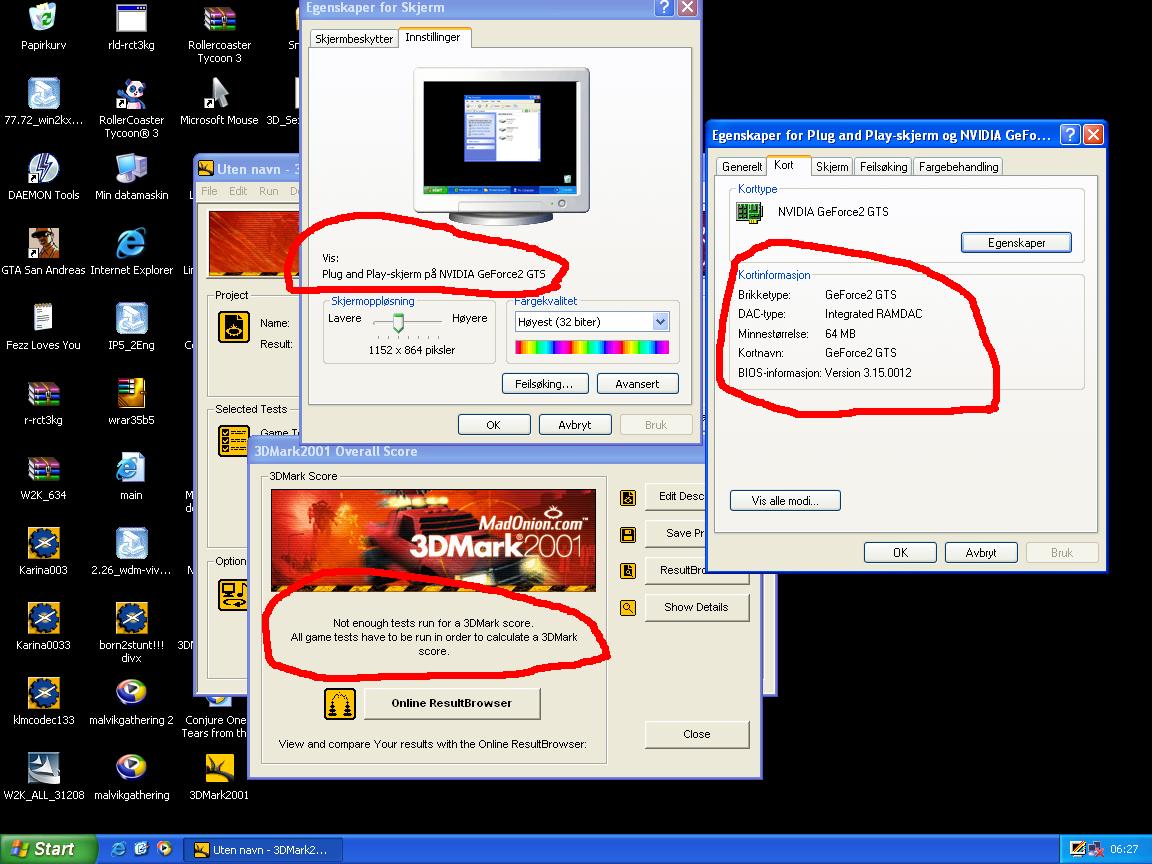Click the Vis alle modi... button
Image resolution: width=1152 pixels, height=864 pixels.
point(785,501)
